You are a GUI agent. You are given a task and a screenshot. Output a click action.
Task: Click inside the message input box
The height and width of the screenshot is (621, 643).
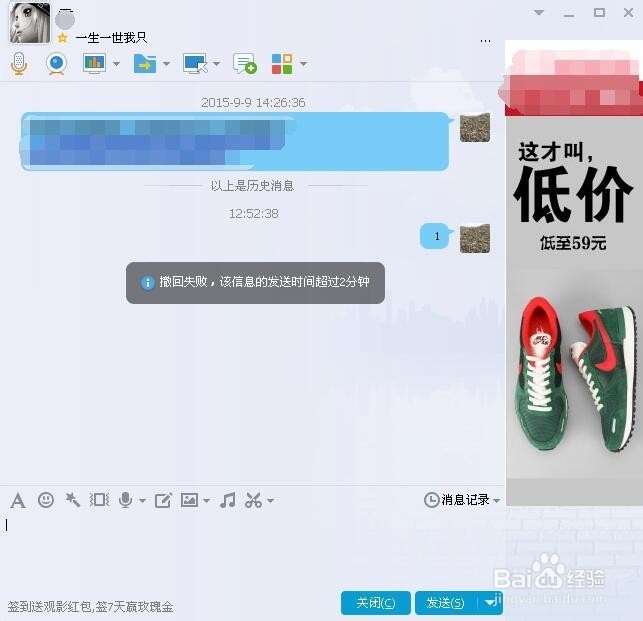pos(252,550)
